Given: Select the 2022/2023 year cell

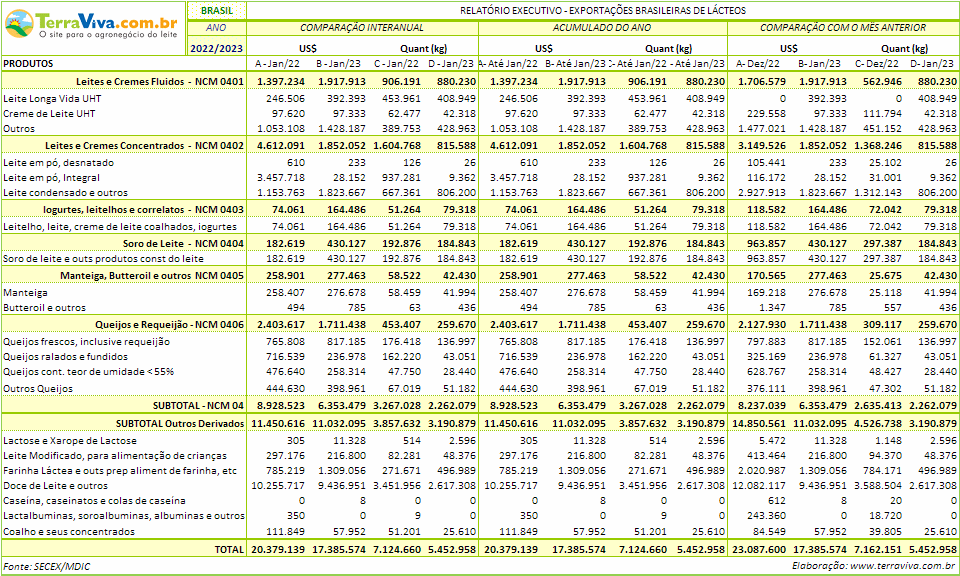Looking at the screenshot, I should click(x=216, y=47).
